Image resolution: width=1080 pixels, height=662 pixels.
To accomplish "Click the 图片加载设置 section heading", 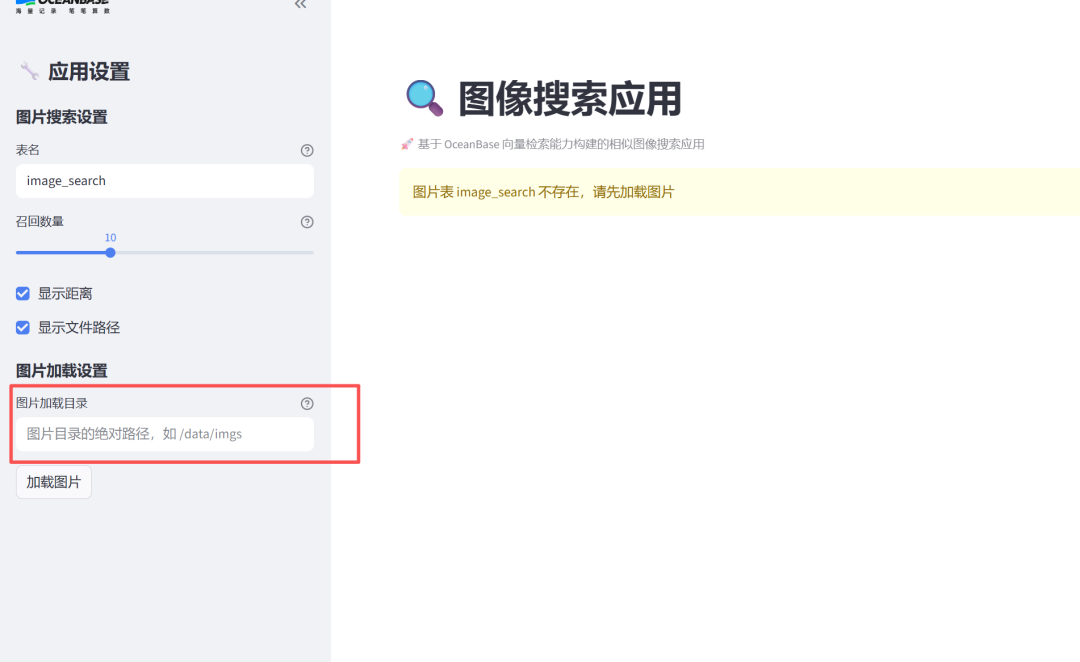I will (61, 371).
